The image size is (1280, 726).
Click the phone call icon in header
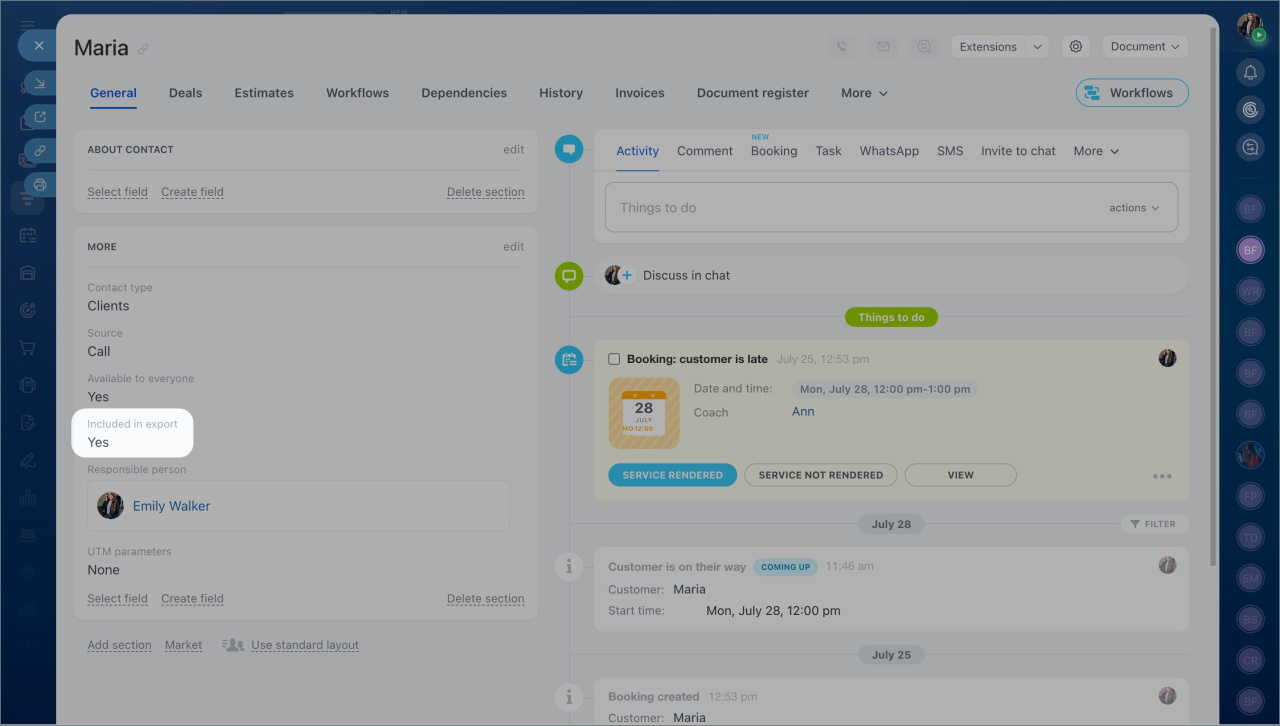[x=842, y=47]
